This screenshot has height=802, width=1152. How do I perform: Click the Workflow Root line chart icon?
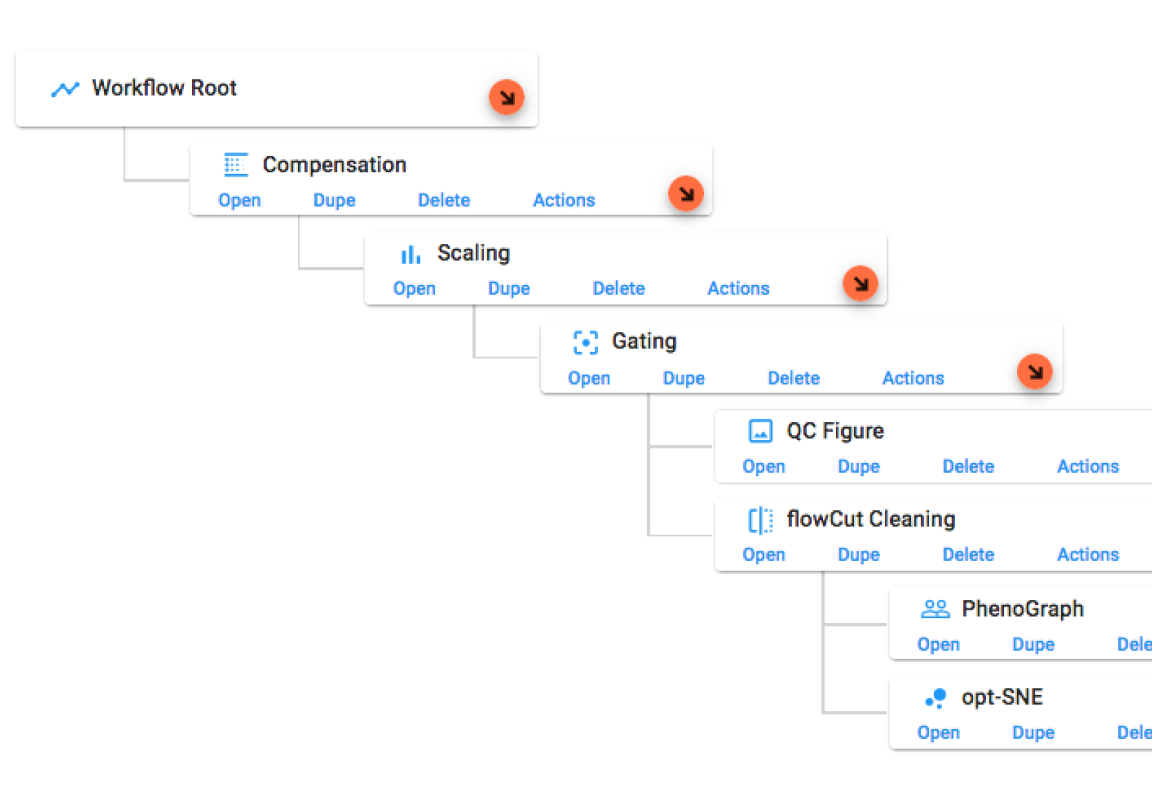point(64,88)
